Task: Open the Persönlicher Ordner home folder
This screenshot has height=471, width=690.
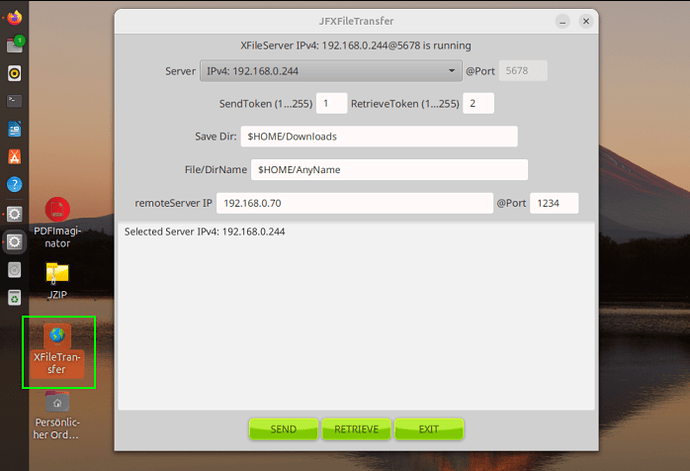Action: (57, 416)
